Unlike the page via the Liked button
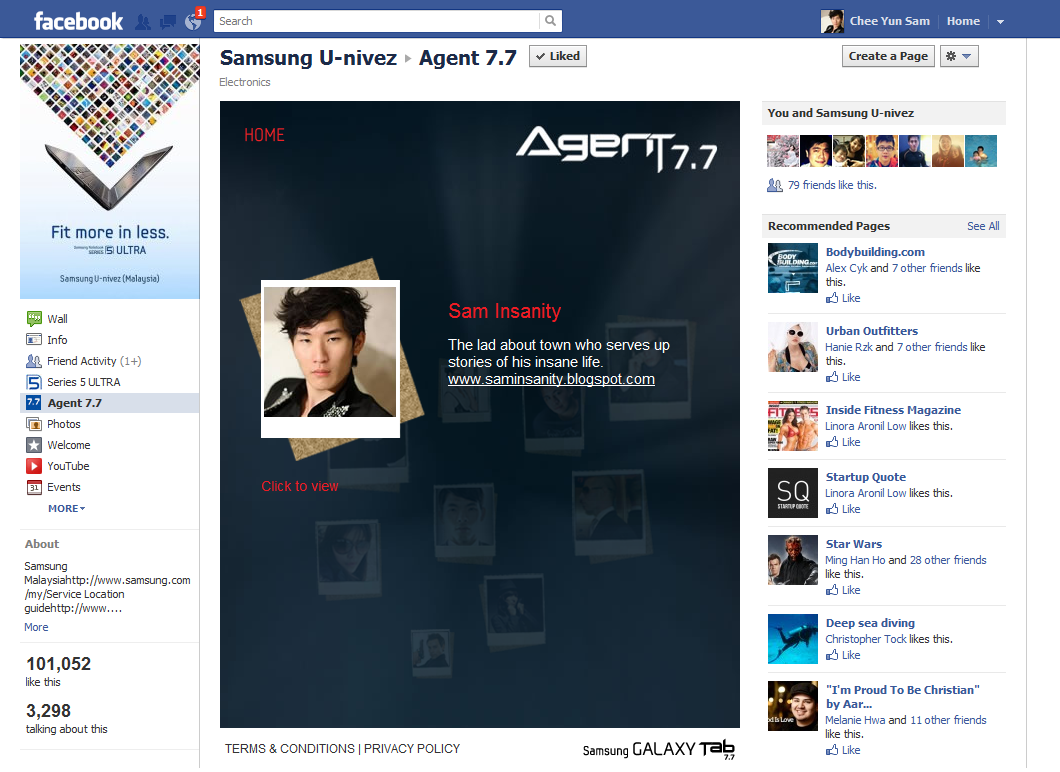Image resolution: width=1060 pixels, height=772 pixels. (x=557, y=56)
